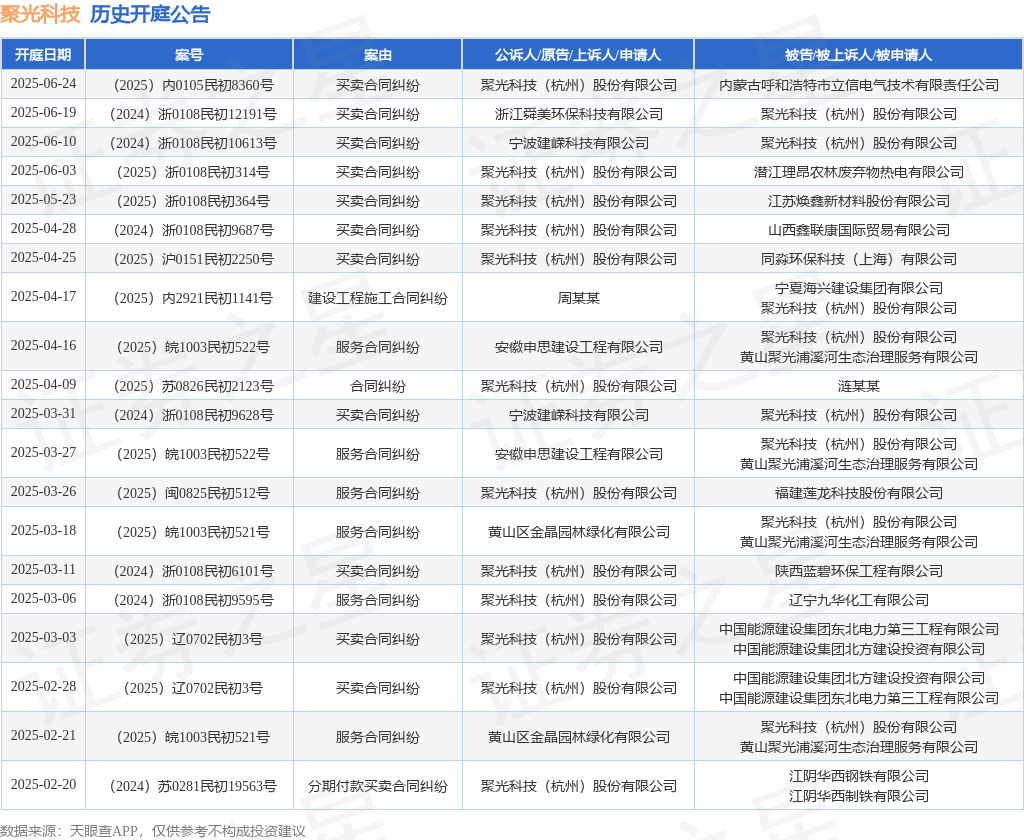Pick defendant 陕西蓝碧环保工程有限公司
Screen dimensions: 1024x840
point(859,572)
